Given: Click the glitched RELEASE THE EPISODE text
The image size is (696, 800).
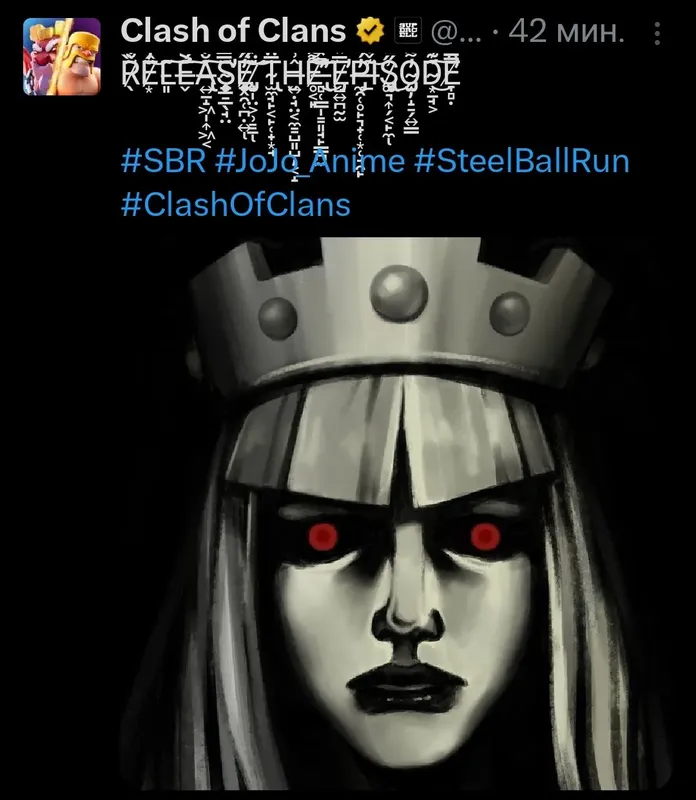Looking at the screenshot, I should [x=291, y=72].
